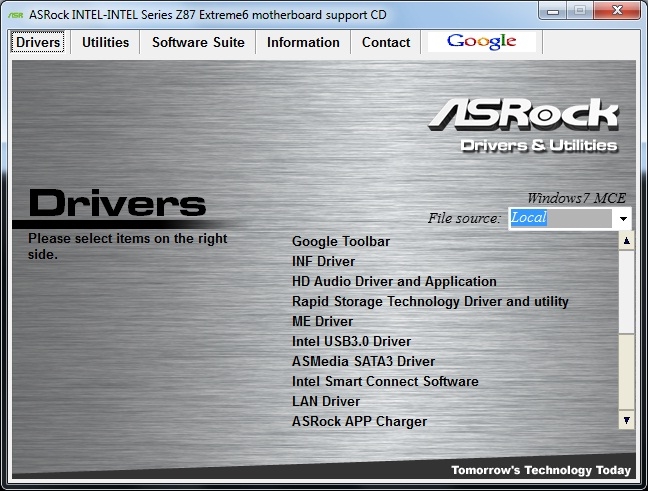Select Google Toolbar from the list
Screen dimensions: 648x491
click(x=341, y=241)
